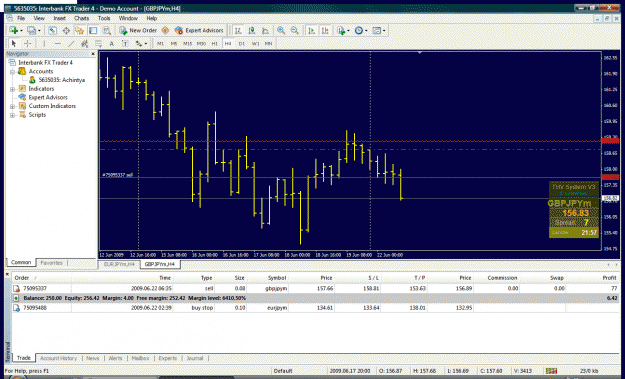Click the New Order button
This screenshot has width=625, height=379.
pos(138,30)
